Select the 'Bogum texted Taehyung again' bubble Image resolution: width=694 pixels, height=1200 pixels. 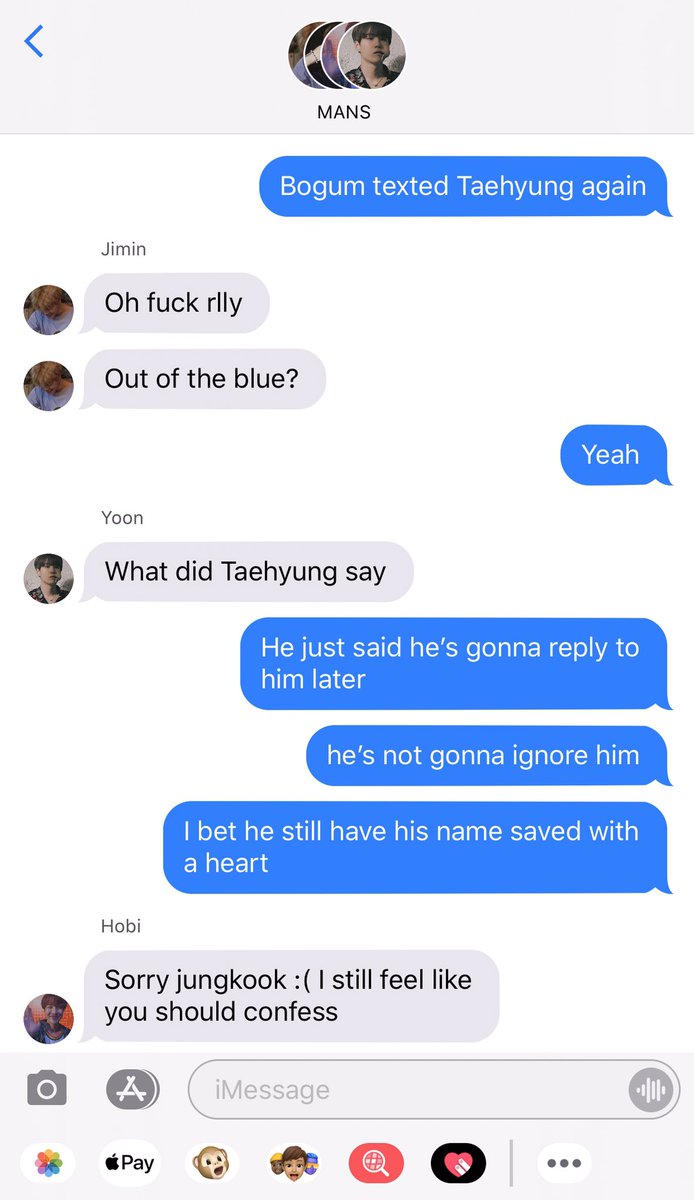tap(463, 186)
